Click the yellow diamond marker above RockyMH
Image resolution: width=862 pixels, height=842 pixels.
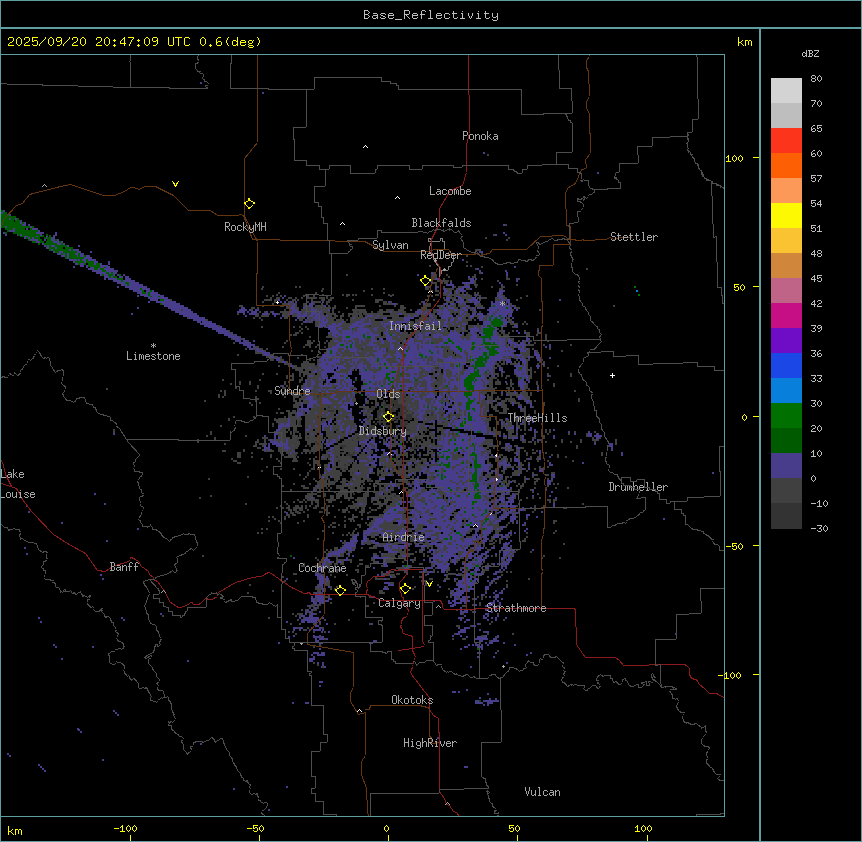click(x=249, y=204)
